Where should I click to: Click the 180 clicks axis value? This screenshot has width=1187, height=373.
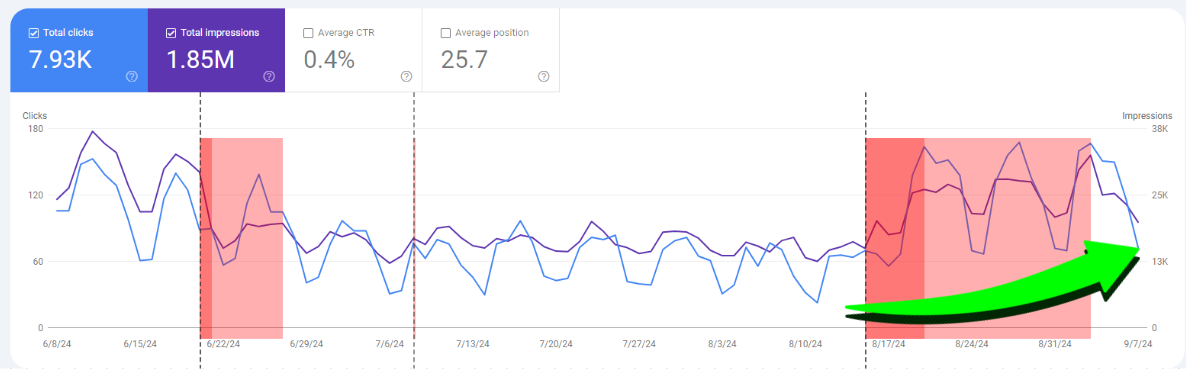point(36,129)
